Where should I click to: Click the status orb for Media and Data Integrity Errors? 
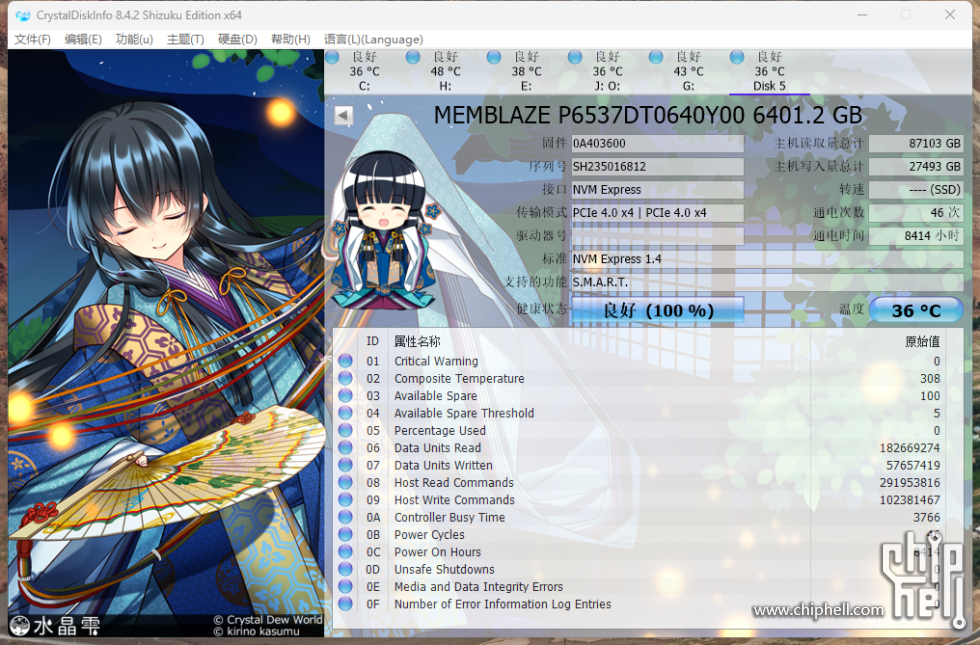click(345, 586)
